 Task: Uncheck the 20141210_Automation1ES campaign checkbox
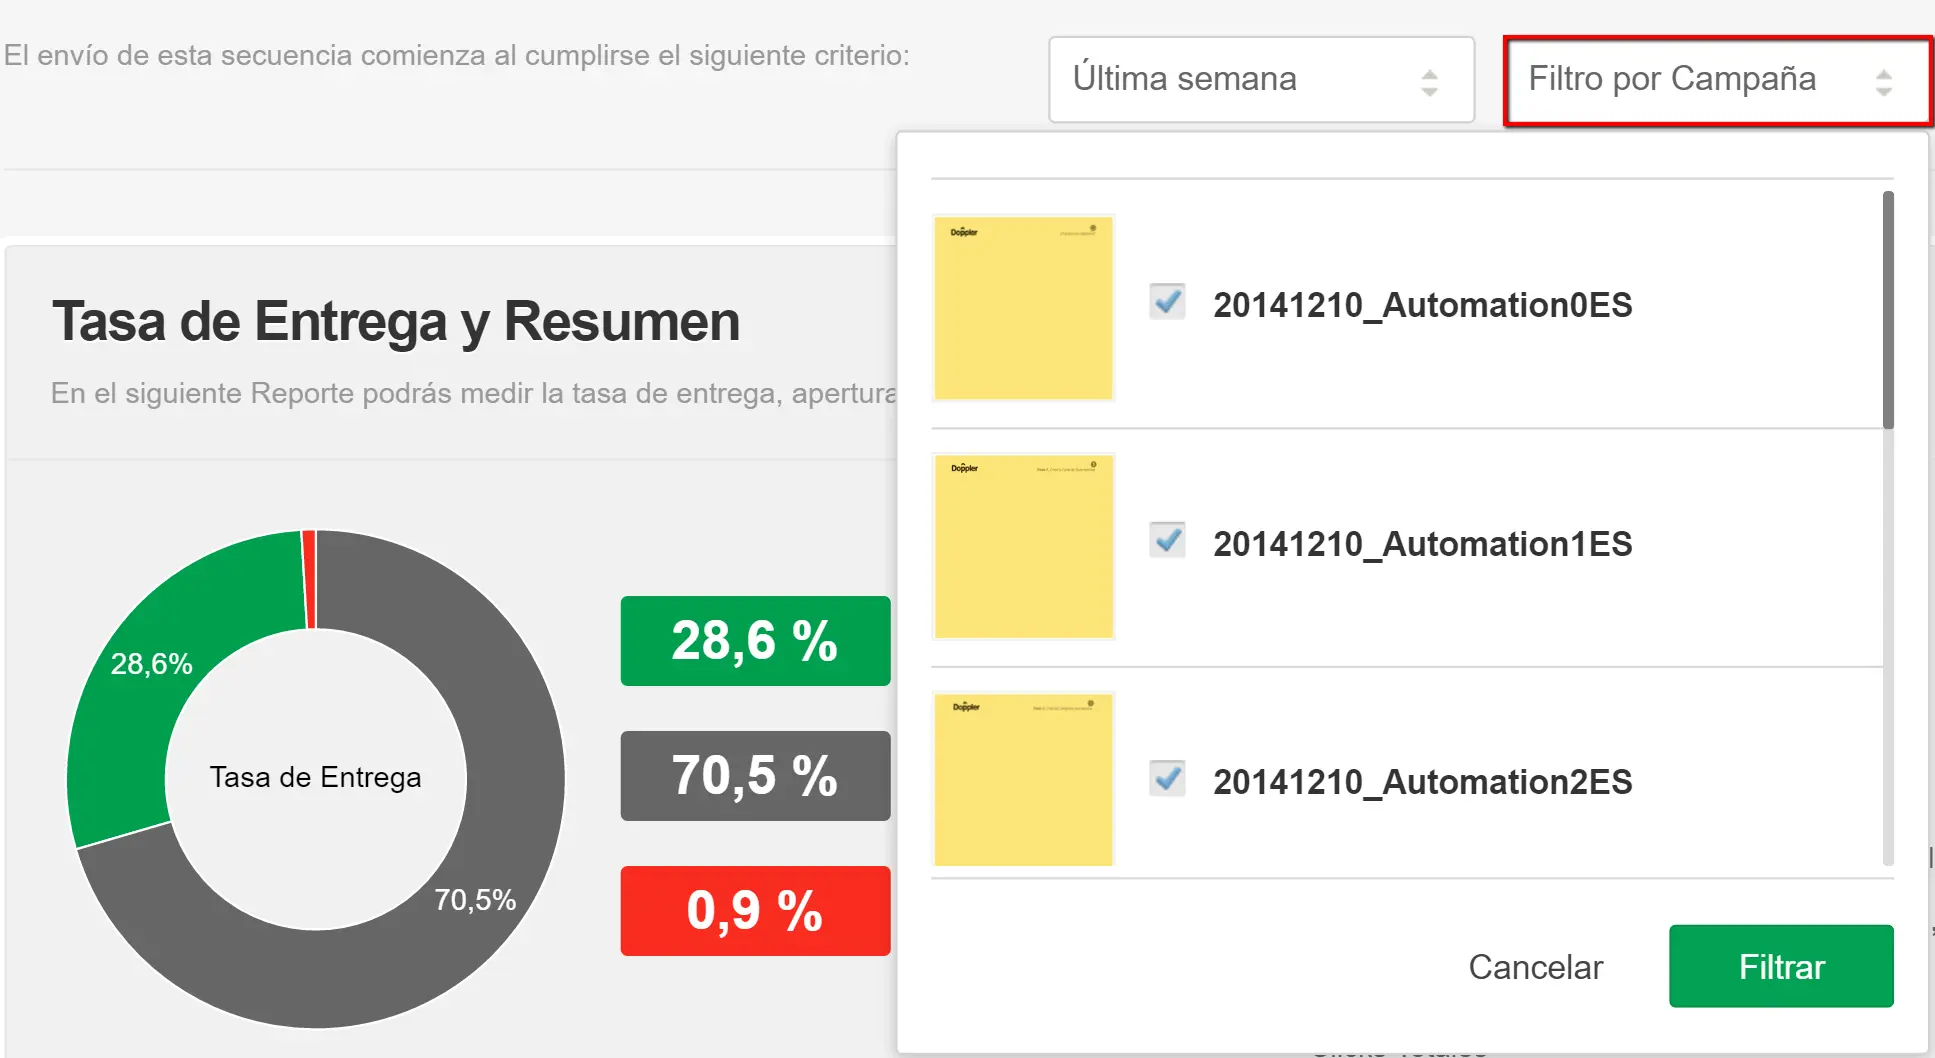1167,540
